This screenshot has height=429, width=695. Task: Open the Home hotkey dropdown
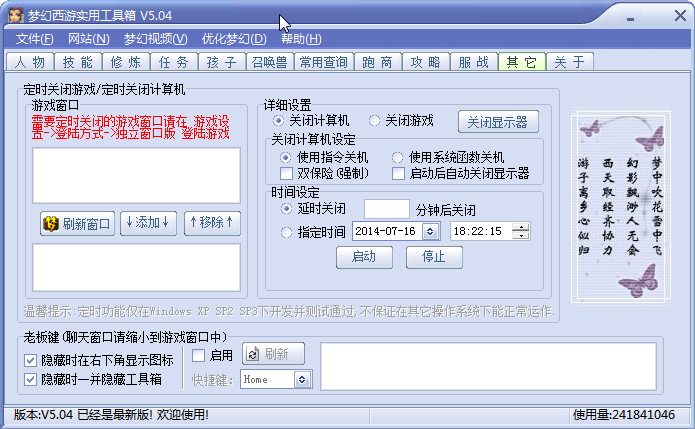302,380
